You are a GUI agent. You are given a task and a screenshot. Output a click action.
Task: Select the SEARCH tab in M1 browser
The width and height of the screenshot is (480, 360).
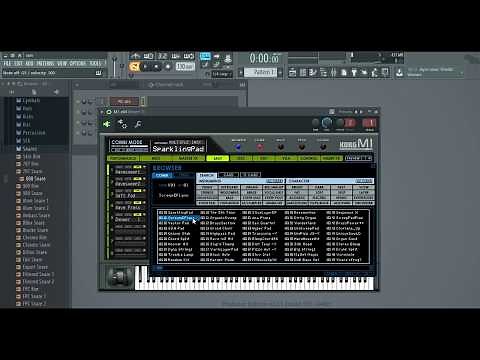[206, 175]
